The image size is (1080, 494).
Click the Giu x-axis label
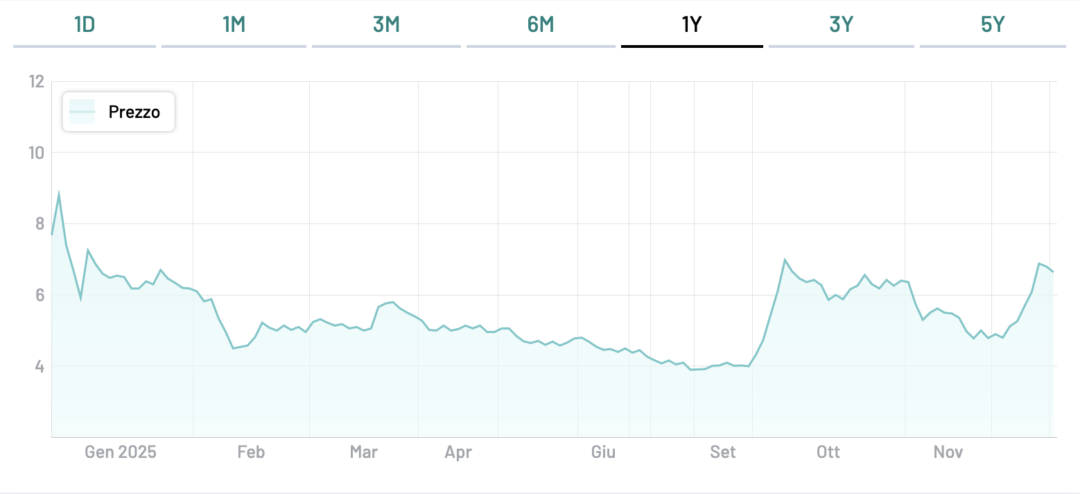(x=603, y=452)
